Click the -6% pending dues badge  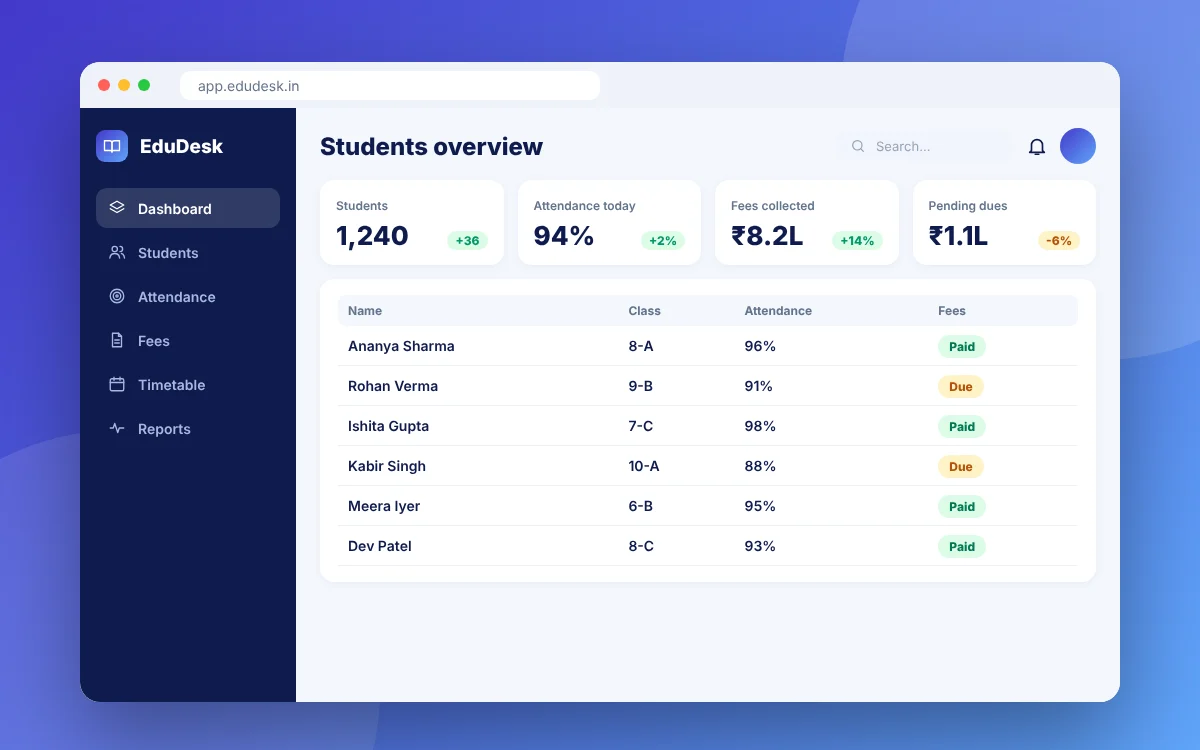click(1059, 241)
